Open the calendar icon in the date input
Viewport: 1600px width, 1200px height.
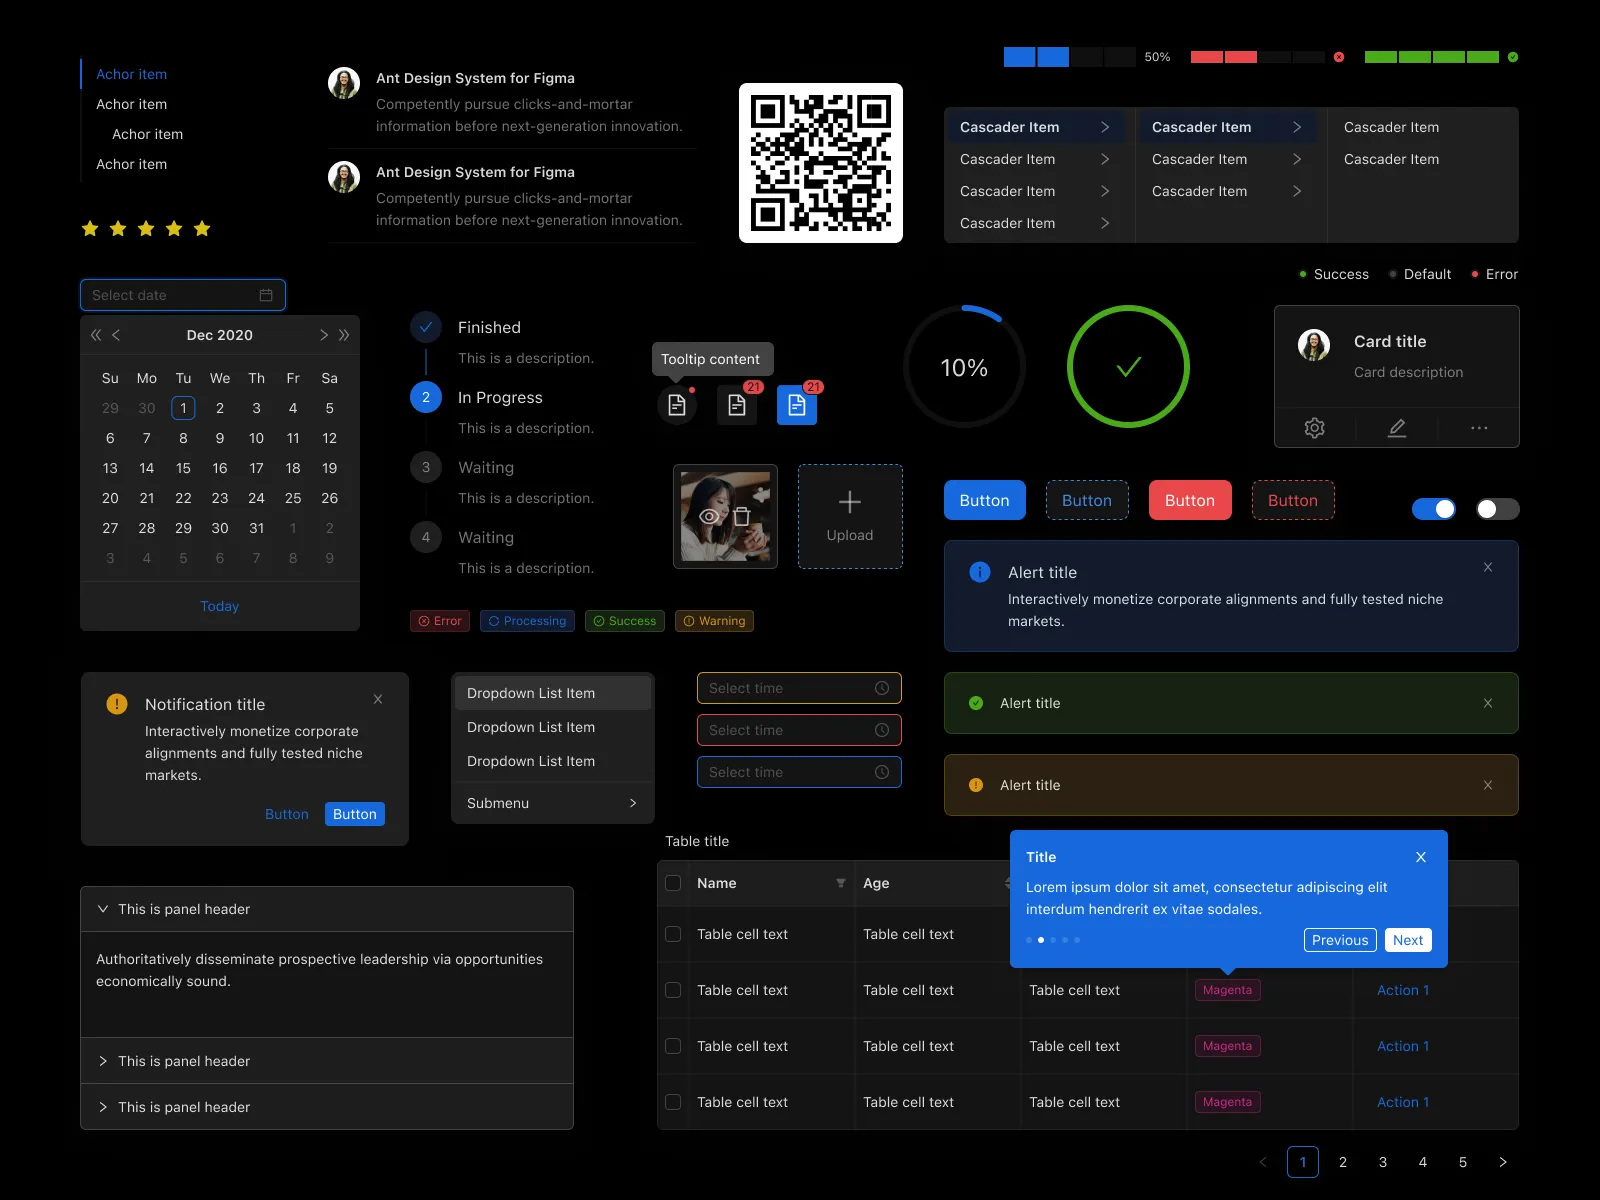pyautogui.click(x=265, y=295)
